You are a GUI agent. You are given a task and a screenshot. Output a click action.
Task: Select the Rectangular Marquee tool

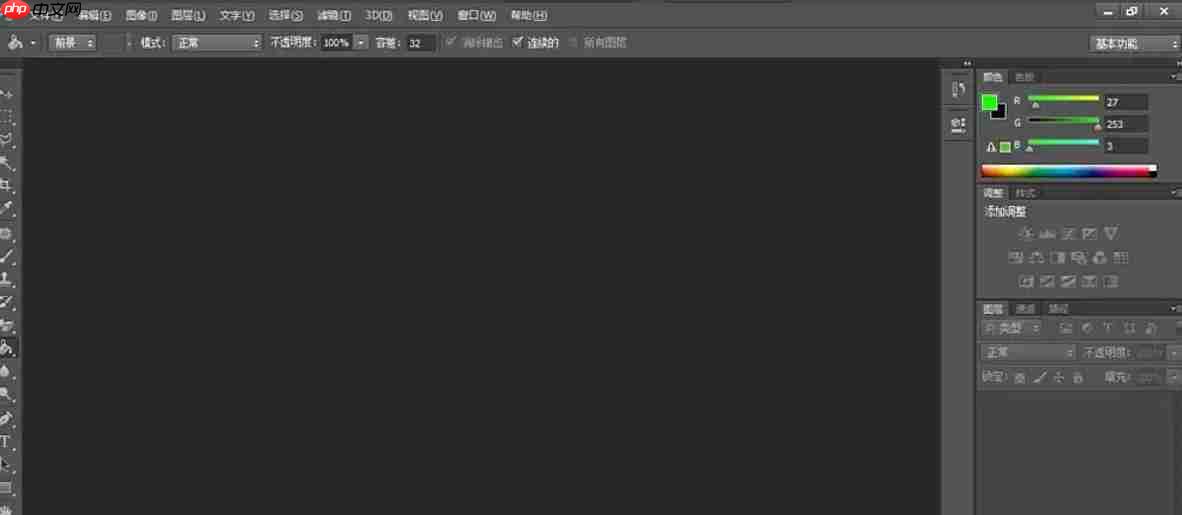pyautogui.click(x=7, y=116)
